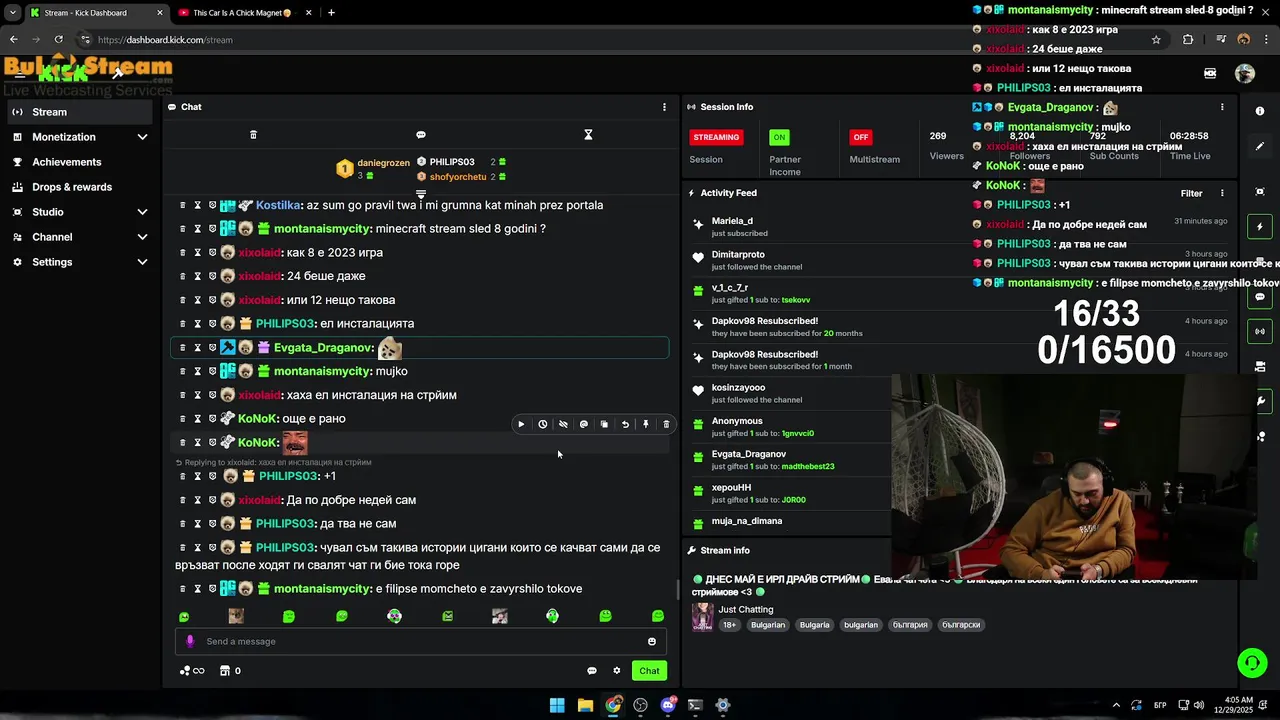Image resolution: width=1280 pixels, height=720 pixels.
Task: Open the Activity Feed Filter
Action: 1192,193
